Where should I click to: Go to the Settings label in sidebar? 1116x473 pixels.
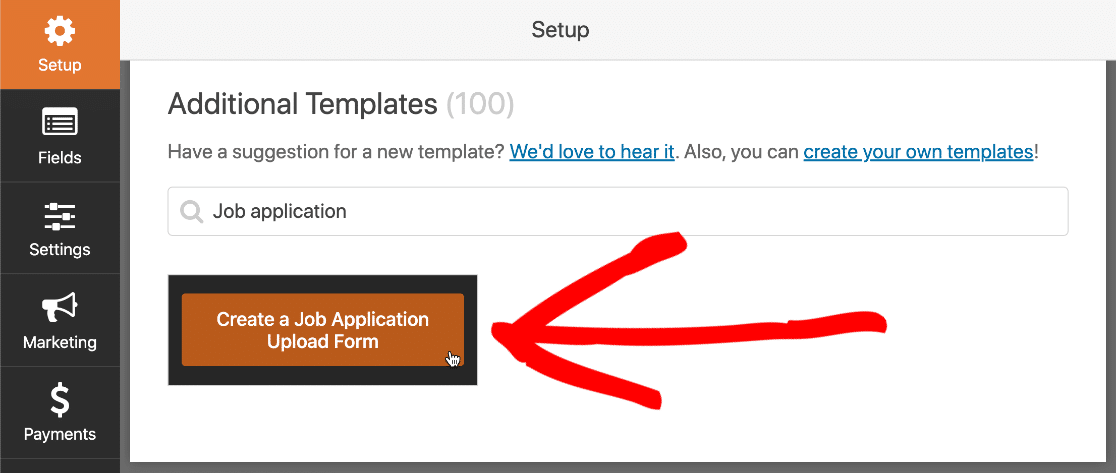(60, 250)
